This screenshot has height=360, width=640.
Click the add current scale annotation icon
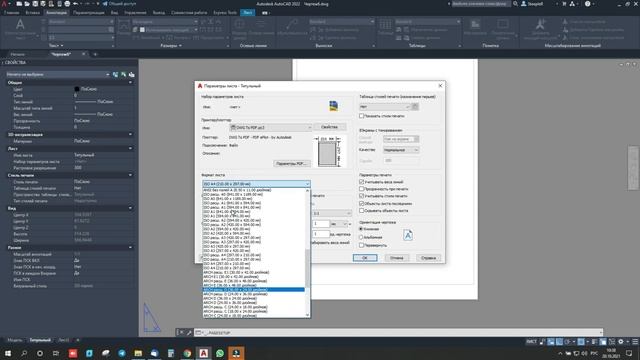pos(540,29)
